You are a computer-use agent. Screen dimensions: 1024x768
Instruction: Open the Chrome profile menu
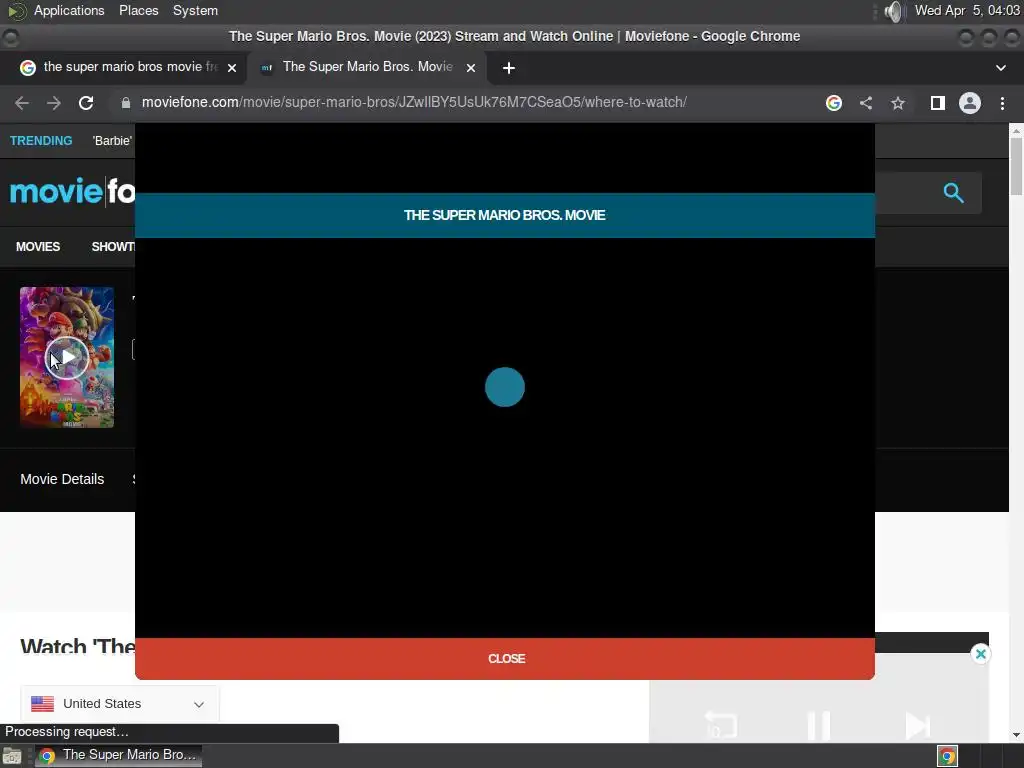(970, 103)
